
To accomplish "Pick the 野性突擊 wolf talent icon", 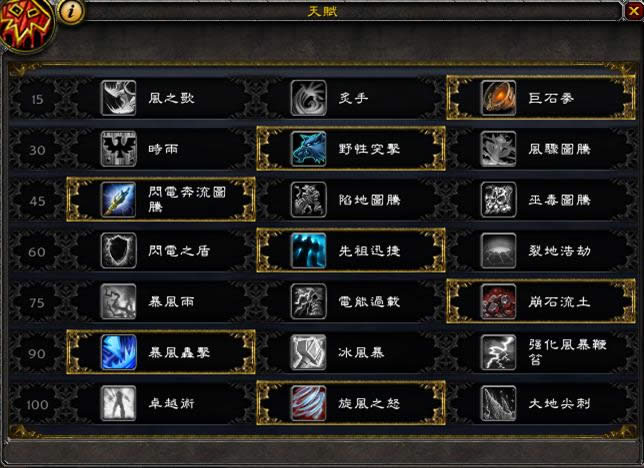I will (308, 149).
